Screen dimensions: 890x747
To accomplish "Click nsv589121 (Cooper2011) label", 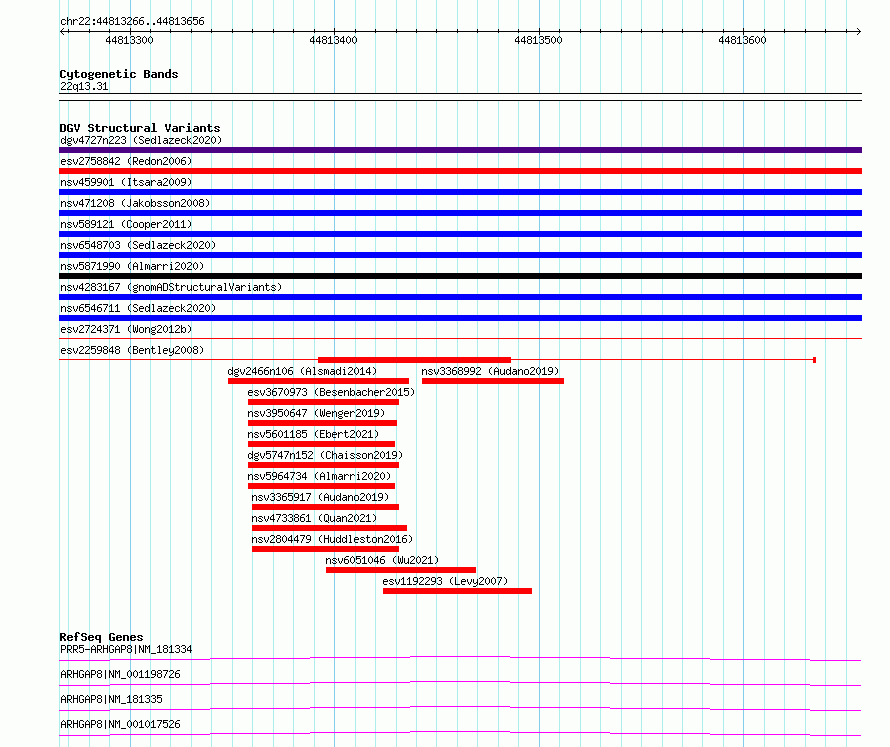I will coord(126,224).
